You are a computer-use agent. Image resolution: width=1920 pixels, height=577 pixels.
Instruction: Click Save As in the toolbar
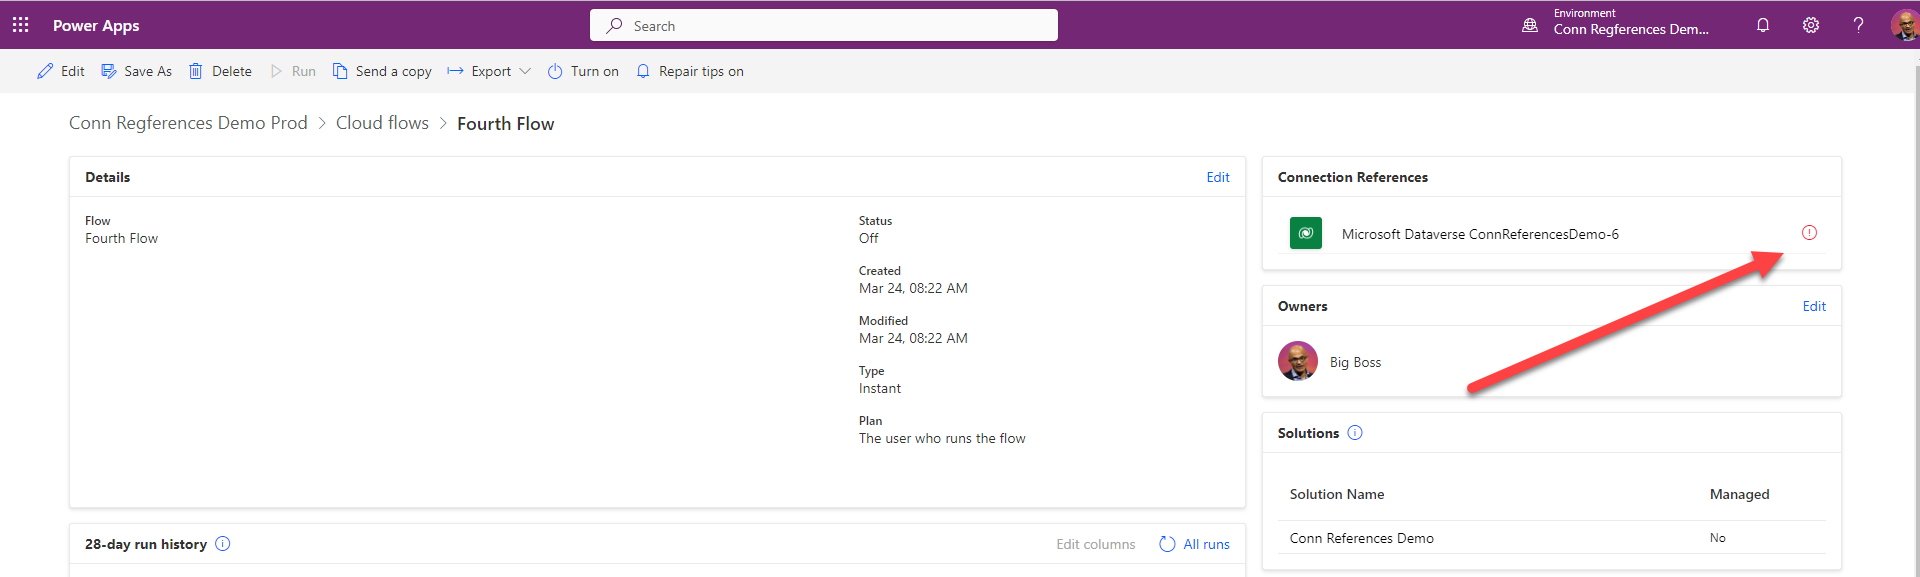[x=137, y=71]
